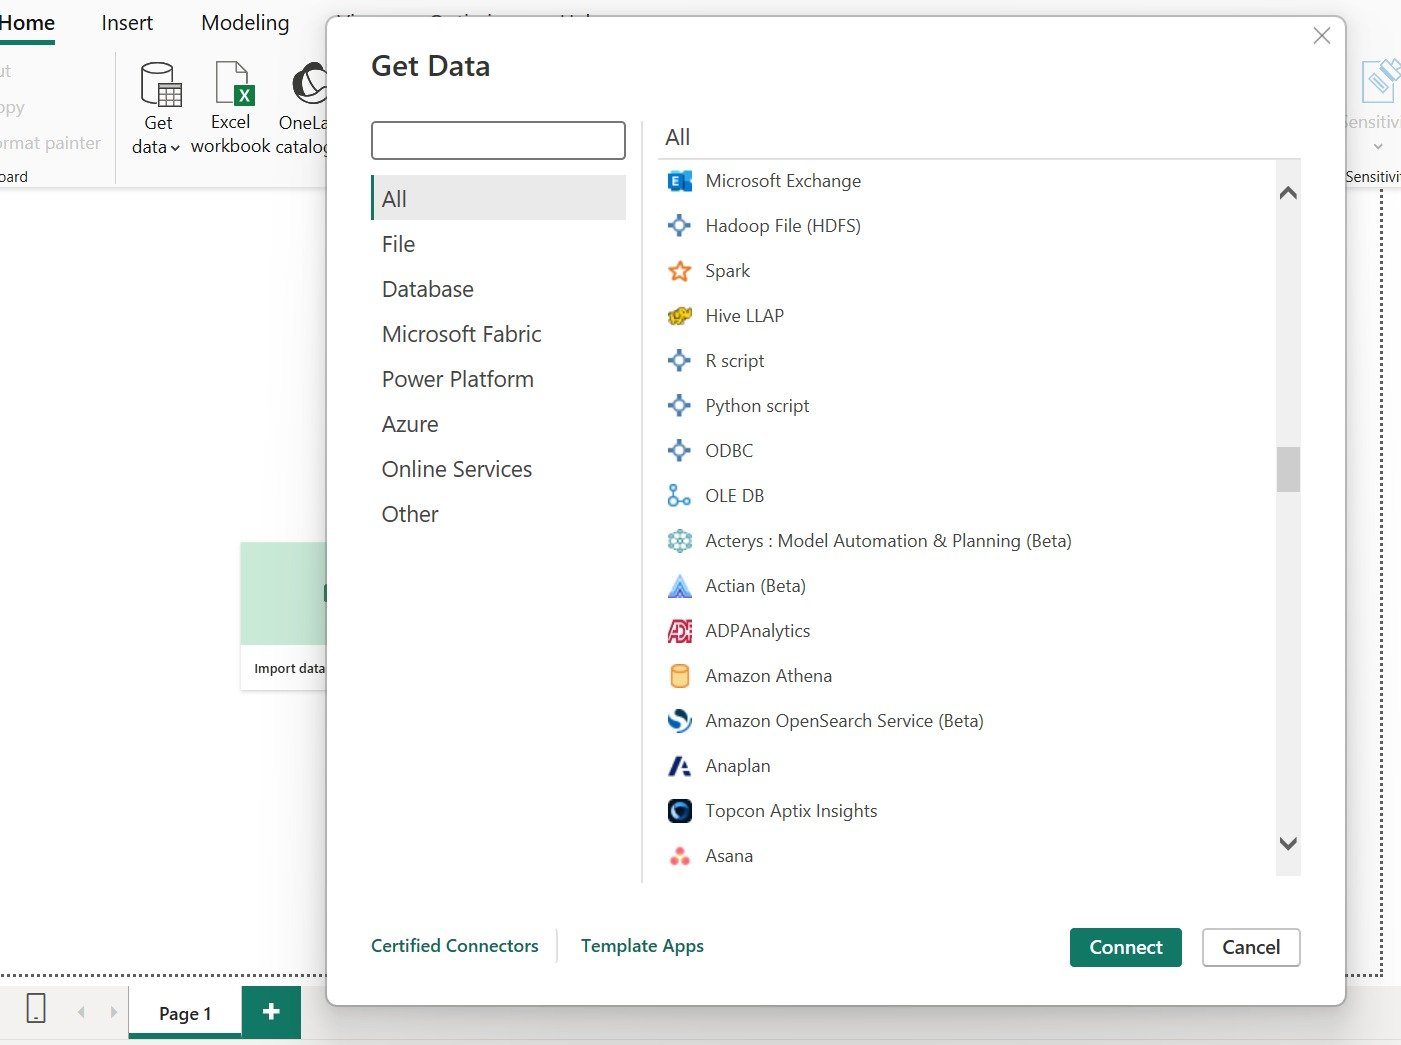Image resolution: width=1401 pixels, height=1045 pixels.
Task: Click the Connect button
Action: pyautogui.click(x=1125, y=947)
